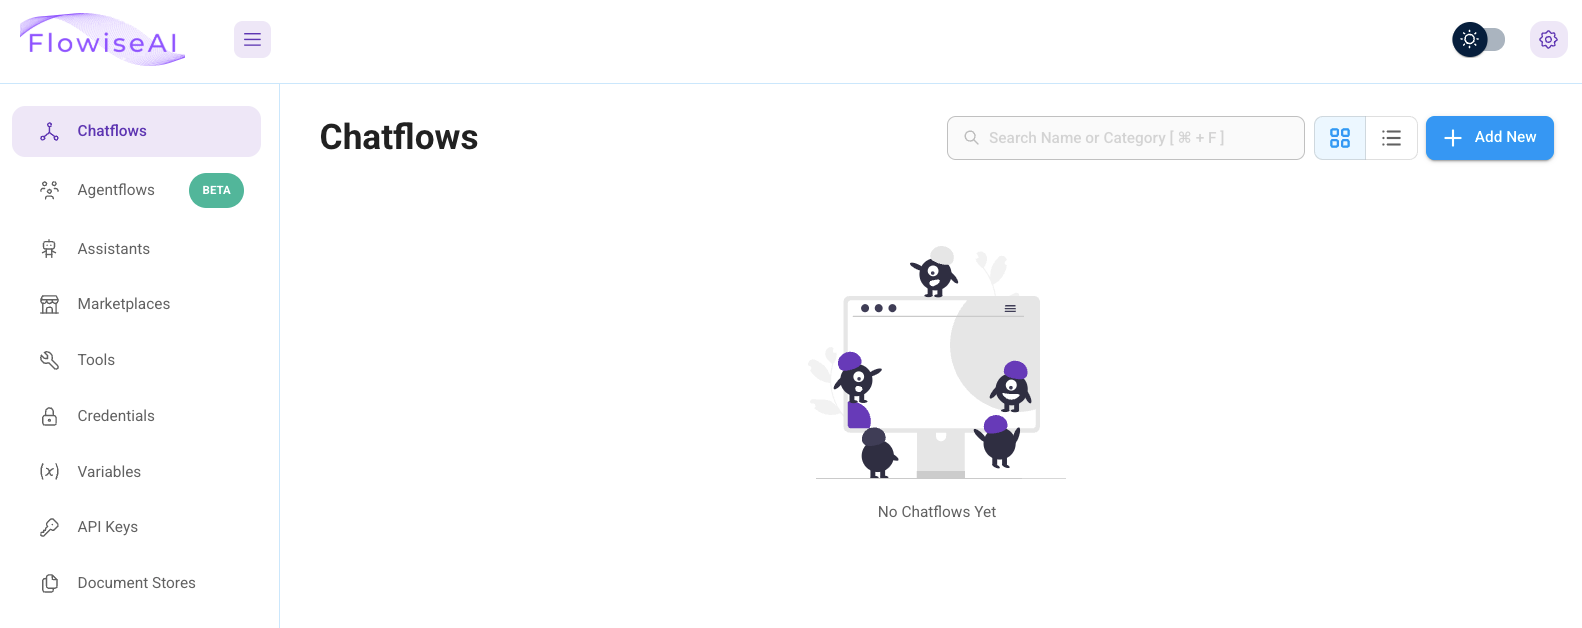Click the Agentflows BETA badge

click(x=216, y=190)
